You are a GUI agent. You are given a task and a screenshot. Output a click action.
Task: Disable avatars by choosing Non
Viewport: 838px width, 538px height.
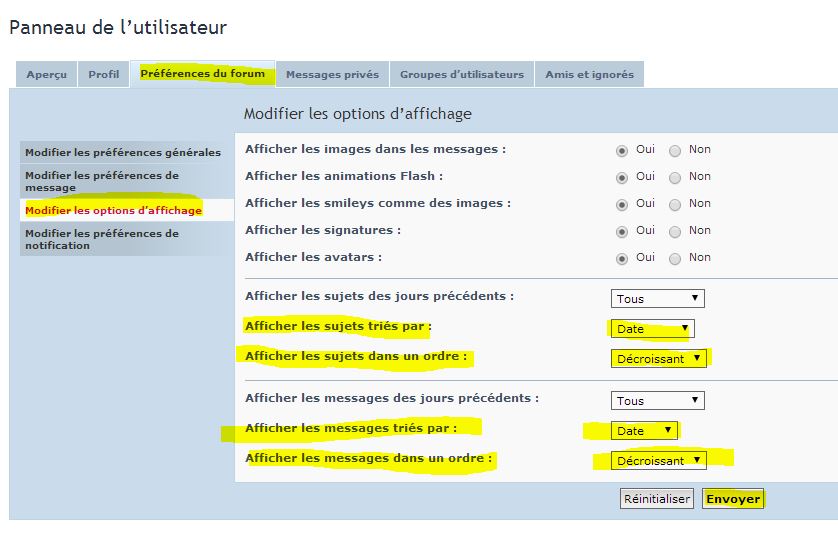click(x=675, y=258)
